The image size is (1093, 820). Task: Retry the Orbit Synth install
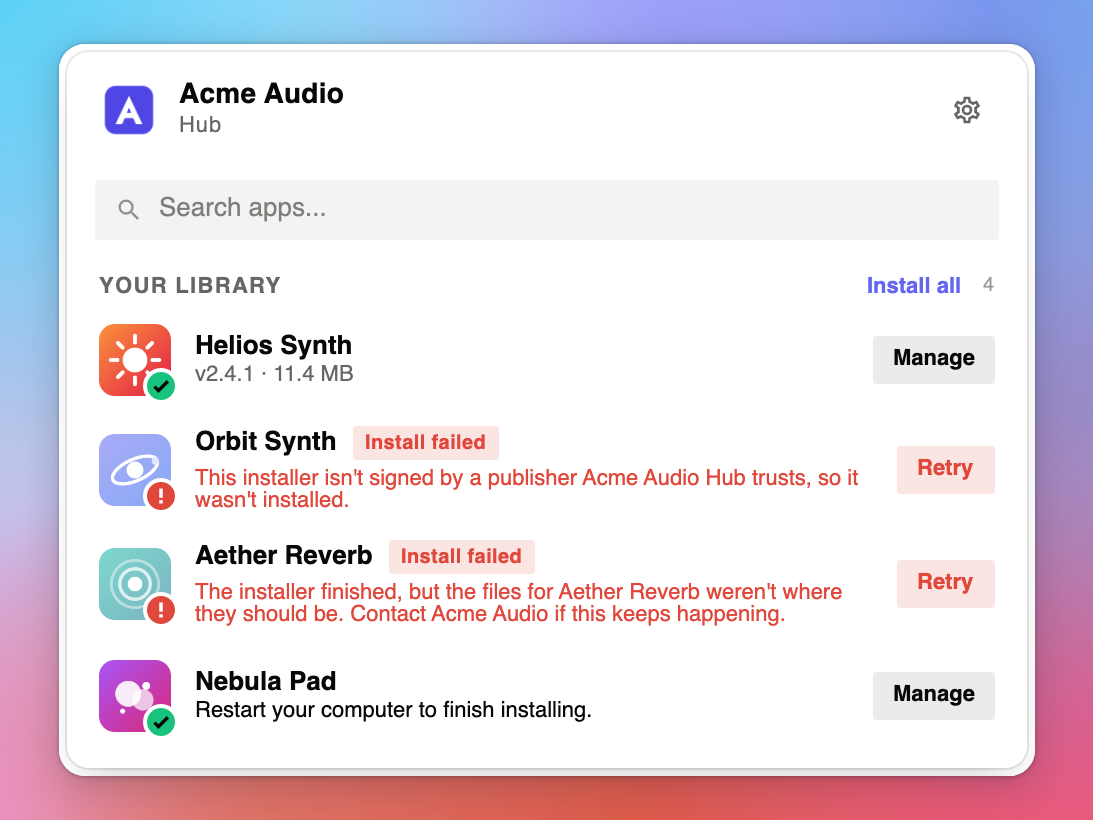click(x=945, y=470)
